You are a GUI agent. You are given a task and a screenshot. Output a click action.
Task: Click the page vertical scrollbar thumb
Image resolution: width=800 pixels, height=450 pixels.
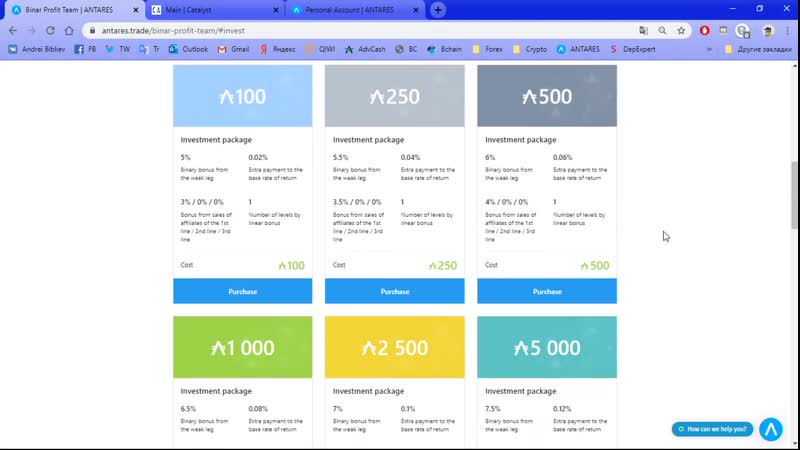(x=794, y=195)
